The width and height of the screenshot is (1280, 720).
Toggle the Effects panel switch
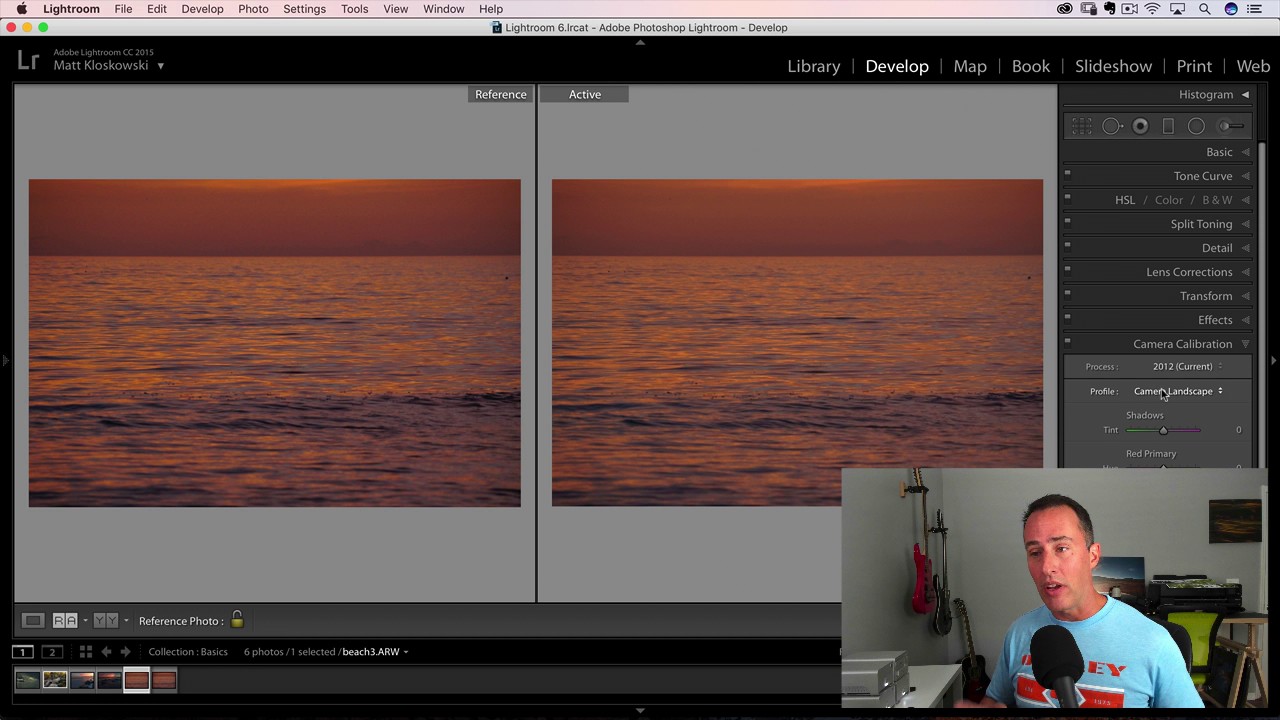[1067, 318]
